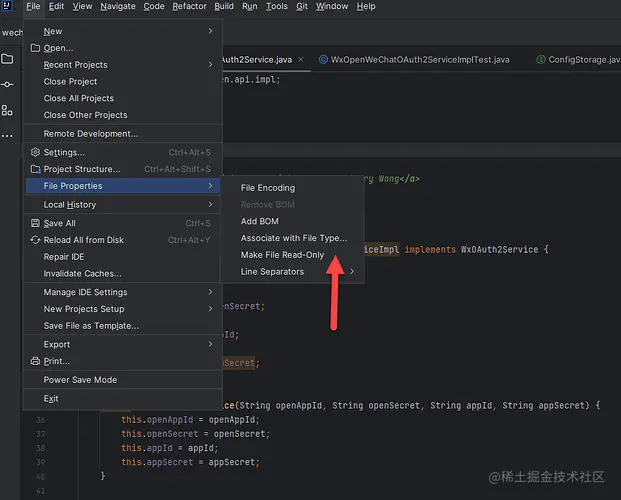Screen dimensions: 621x500
Task: Click the class icon on WxOpenWeChatOAuth2ServiceImplTest.java tab
Action: [323, 59]
